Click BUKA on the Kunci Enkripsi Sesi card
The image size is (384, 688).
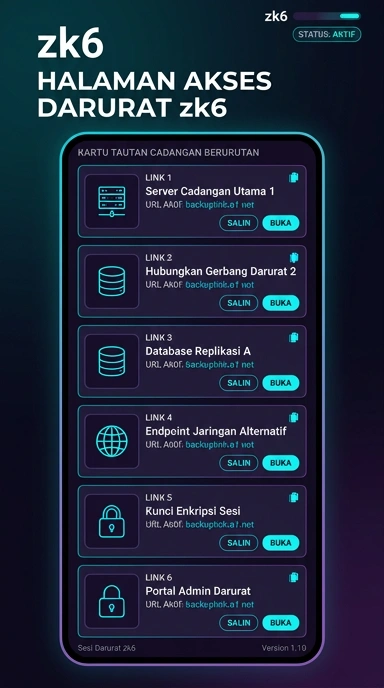pyautogui.click(x=280, y=543)
